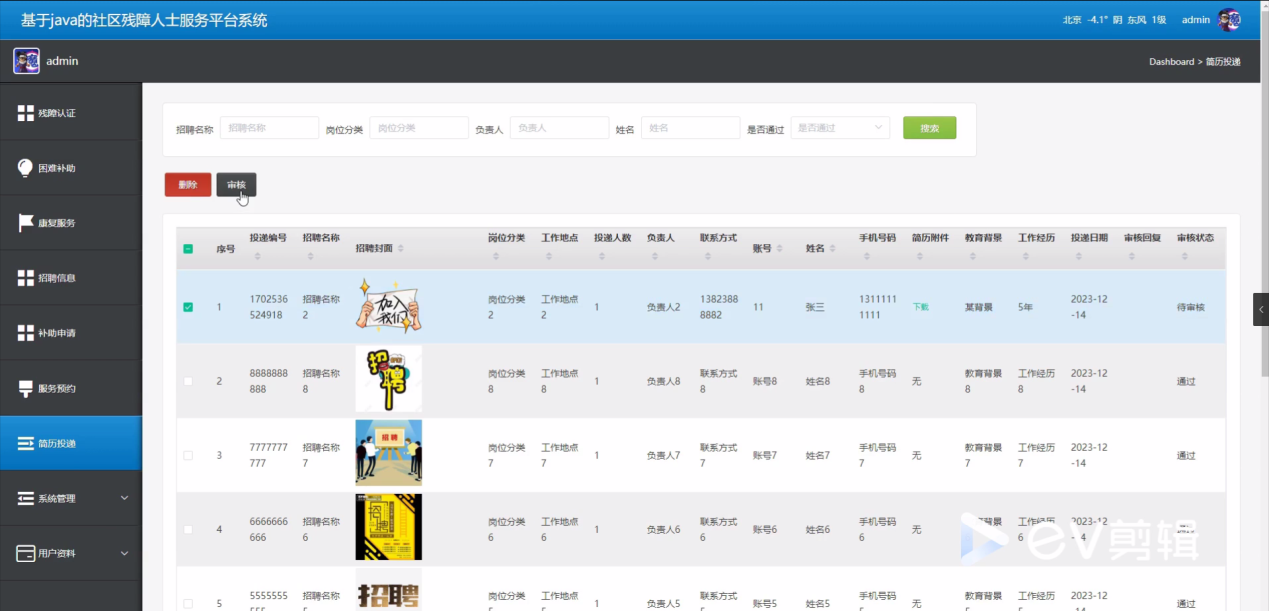Expand the 用户资料 chevron arrow
This screenshot has height=611, width=1269.
(x=124, y=553)
